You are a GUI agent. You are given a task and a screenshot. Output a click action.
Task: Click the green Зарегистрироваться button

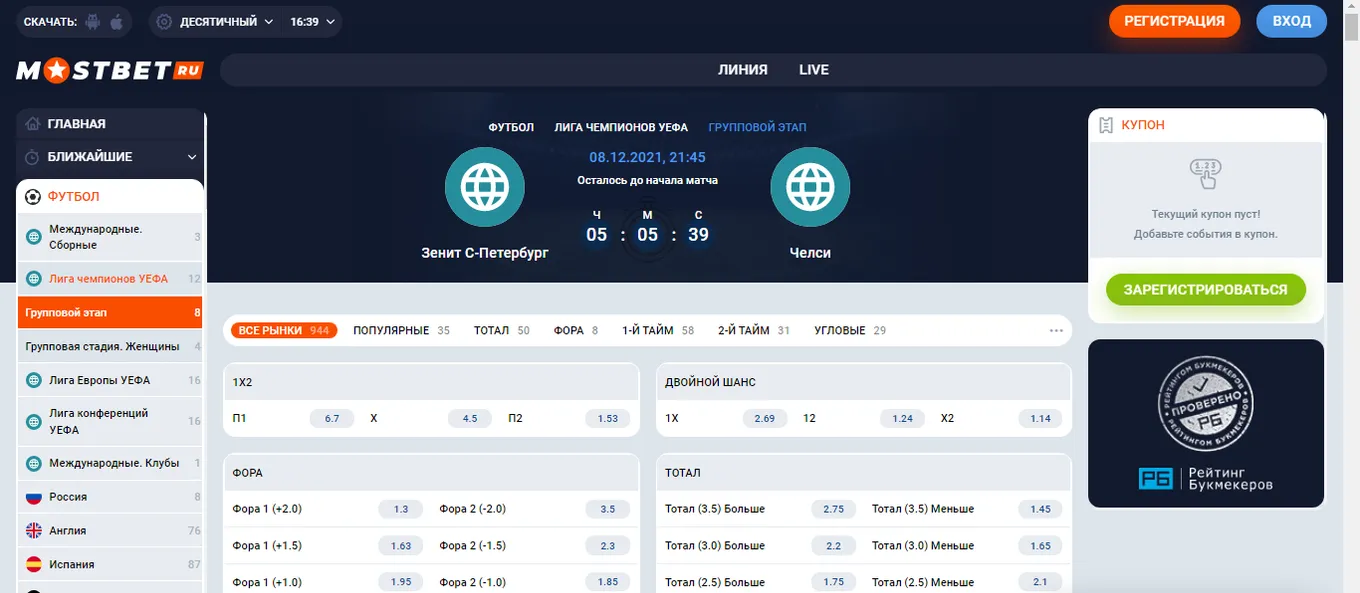pyautogui.click(x=1206, y=290)
